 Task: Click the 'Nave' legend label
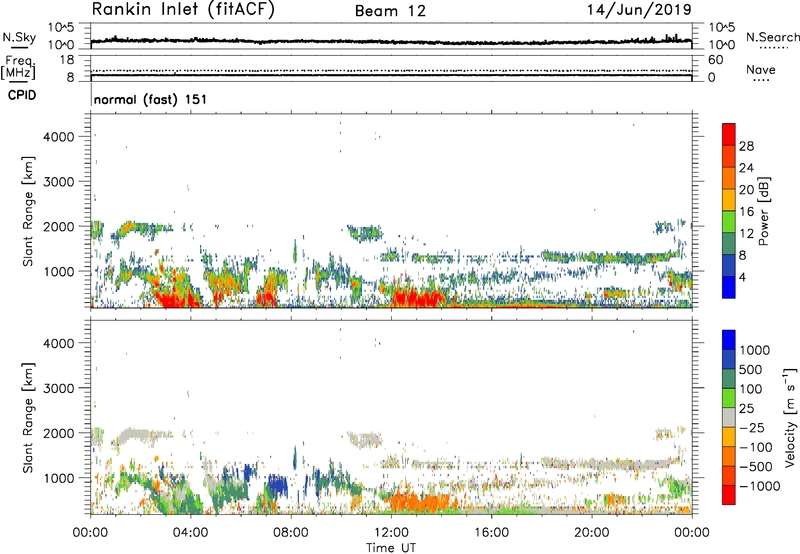click(761, 70)
